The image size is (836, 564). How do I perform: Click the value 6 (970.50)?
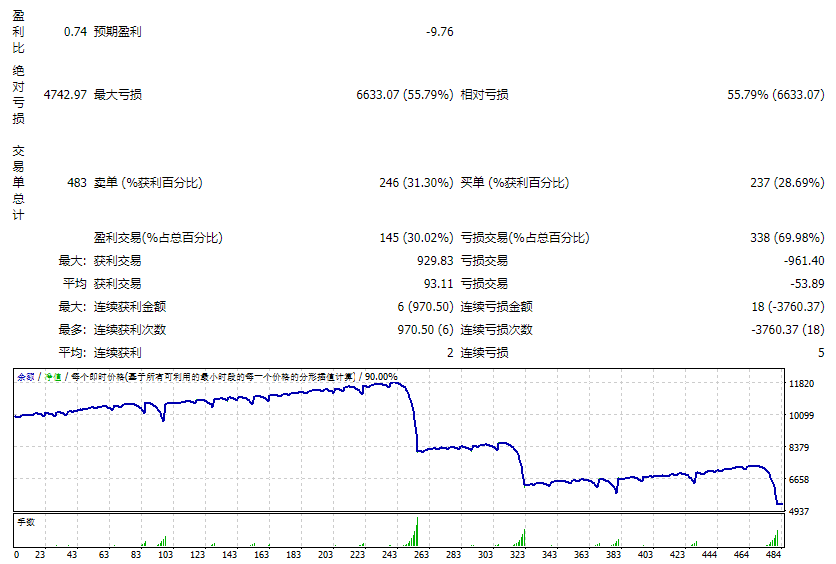tap(425, 307)
